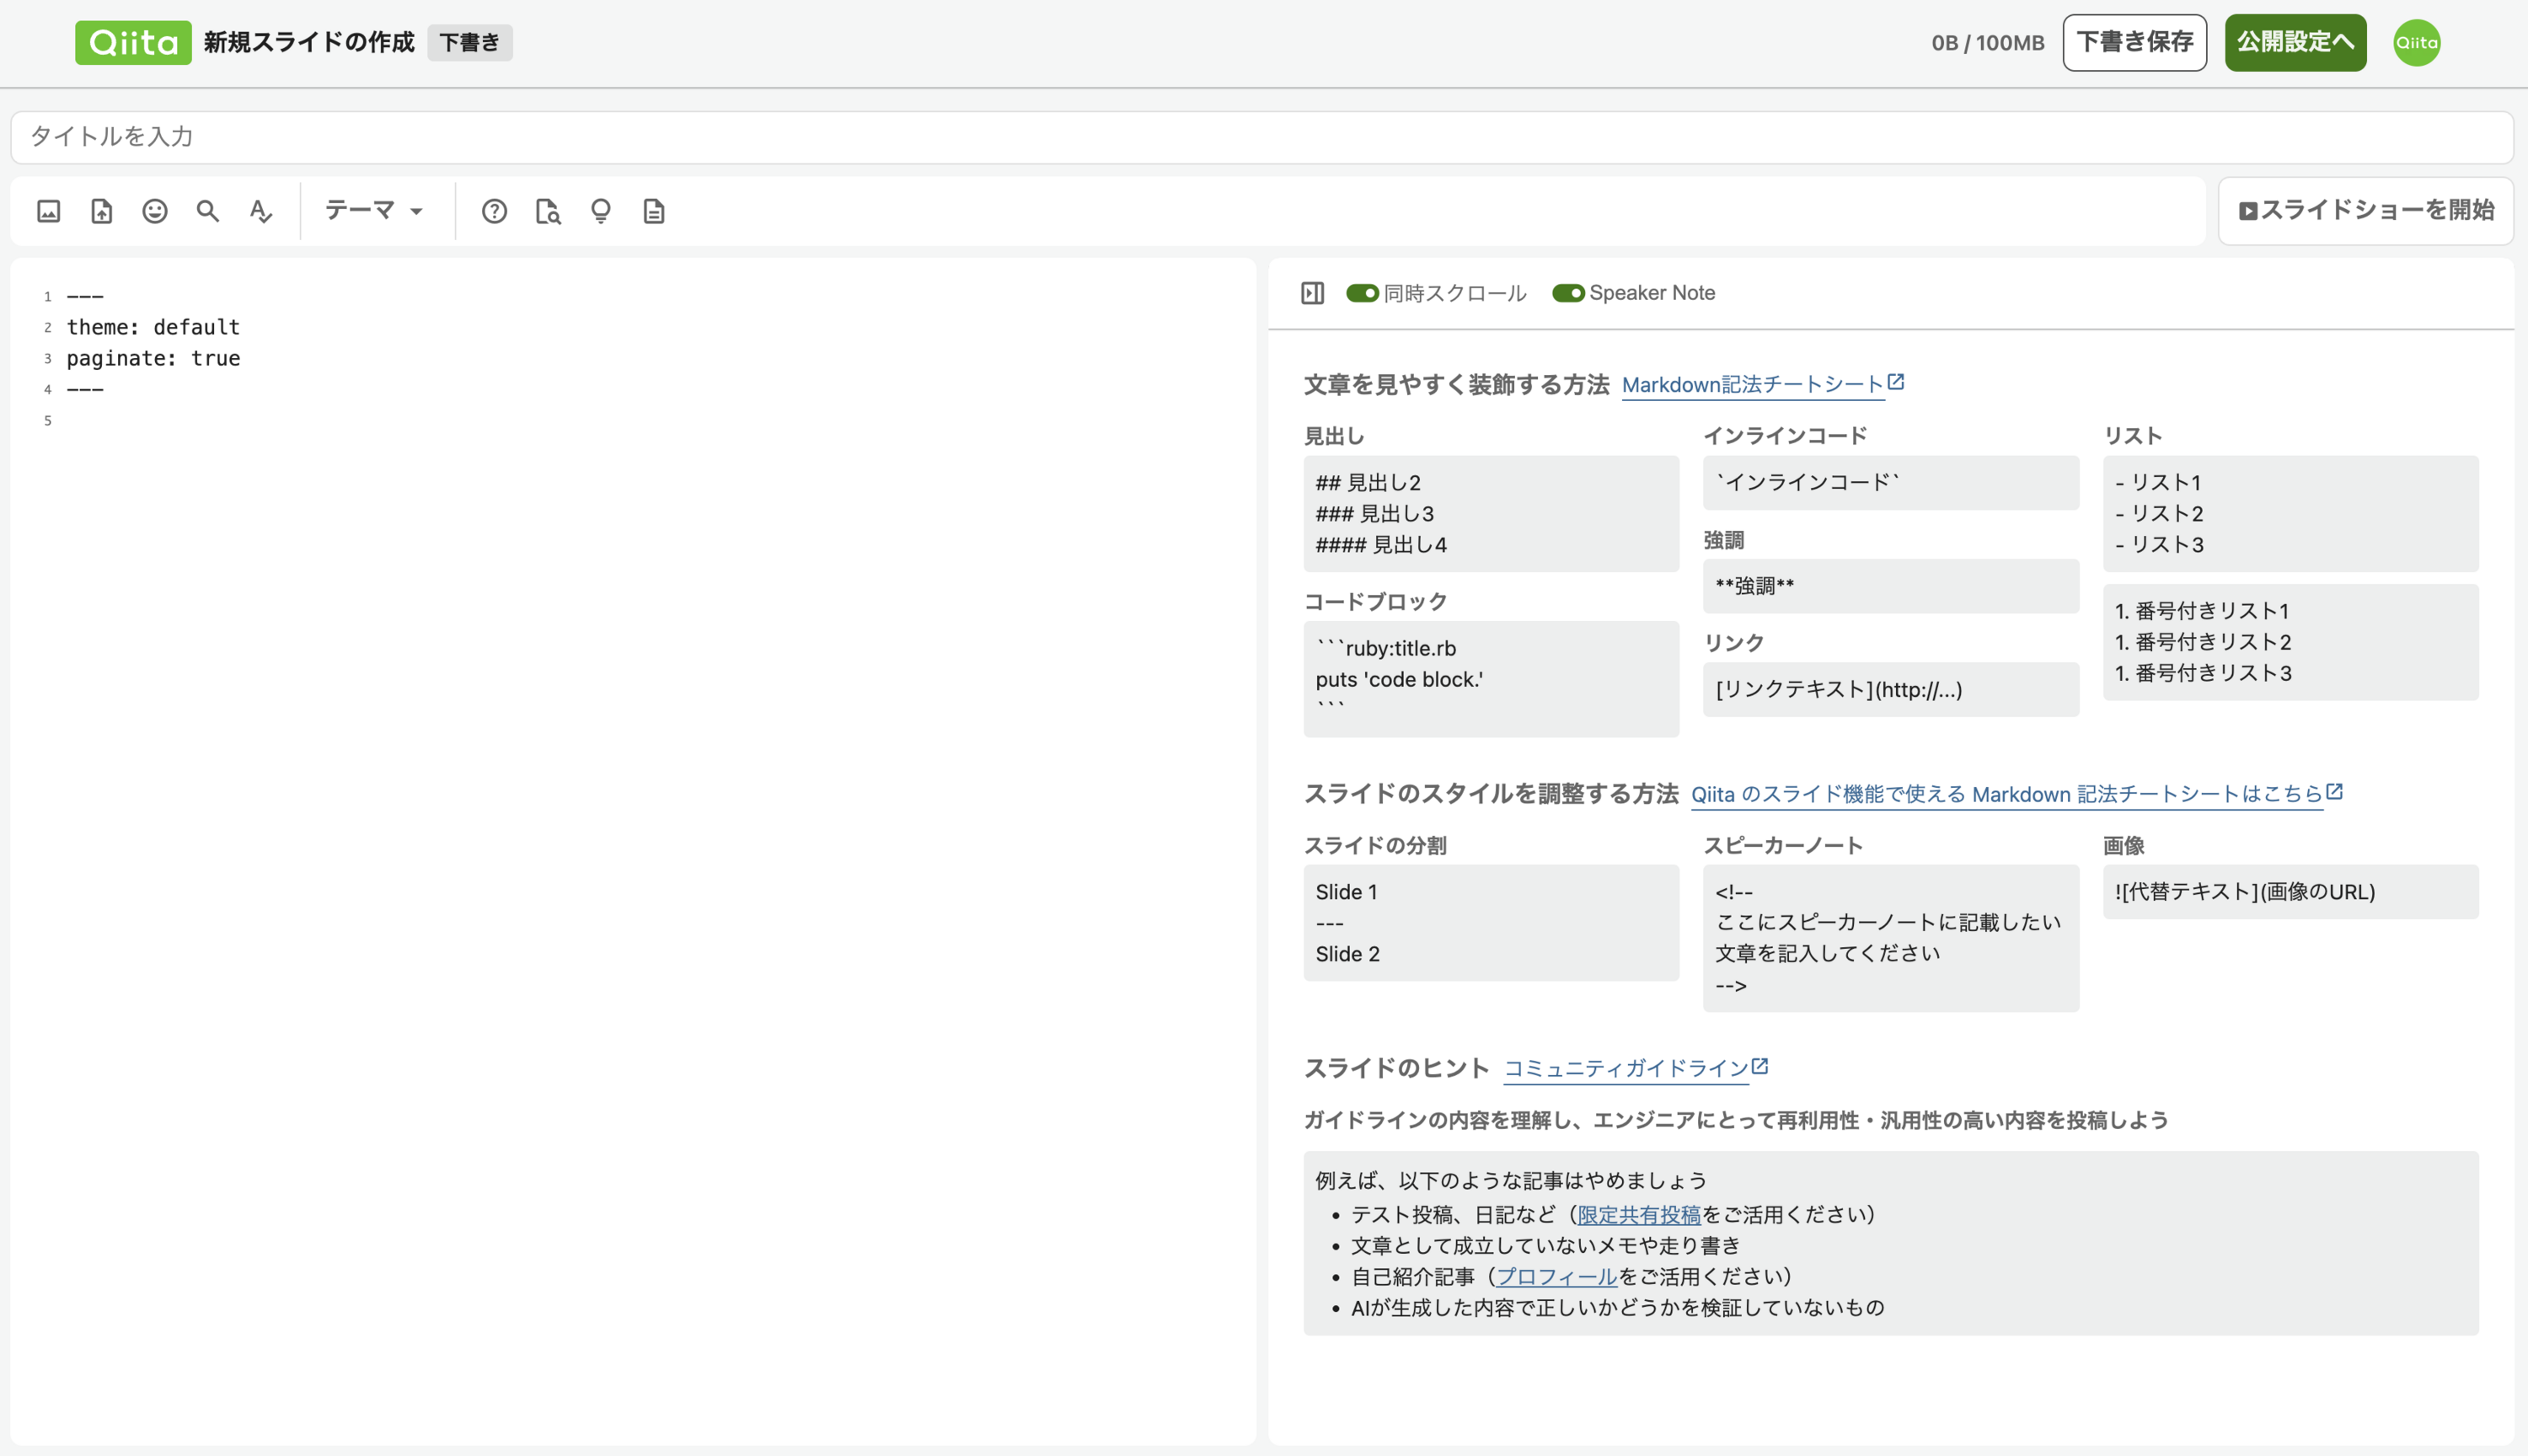
Task: Click the lightbulb hints icon
Action: point(601,211)
